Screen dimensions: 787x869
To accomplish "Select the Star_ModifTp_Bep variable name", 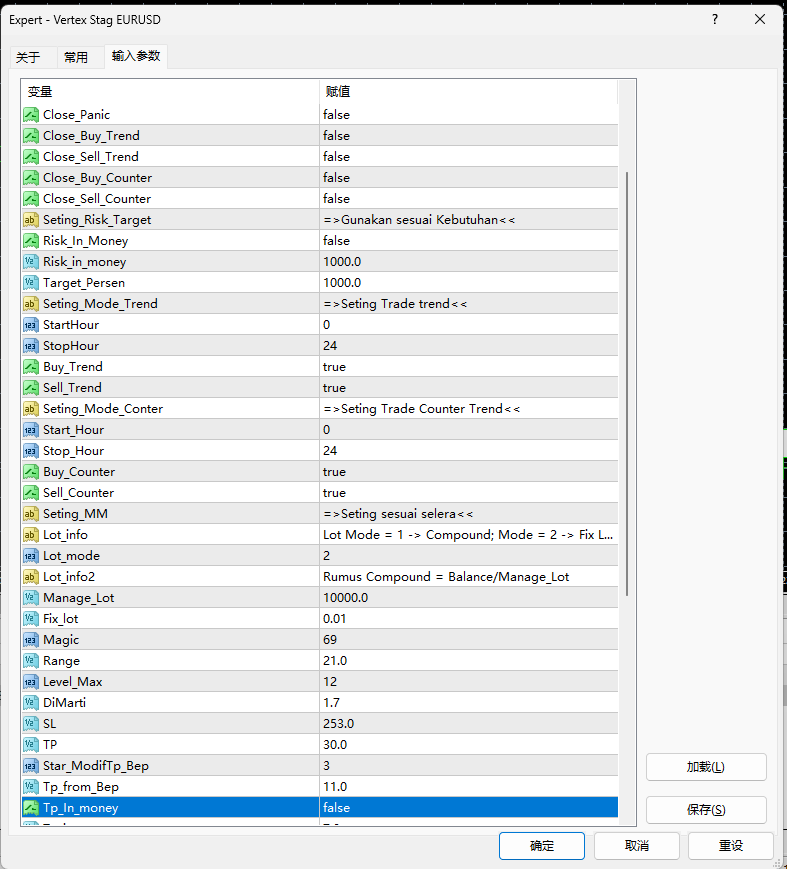I will point(96,766).
